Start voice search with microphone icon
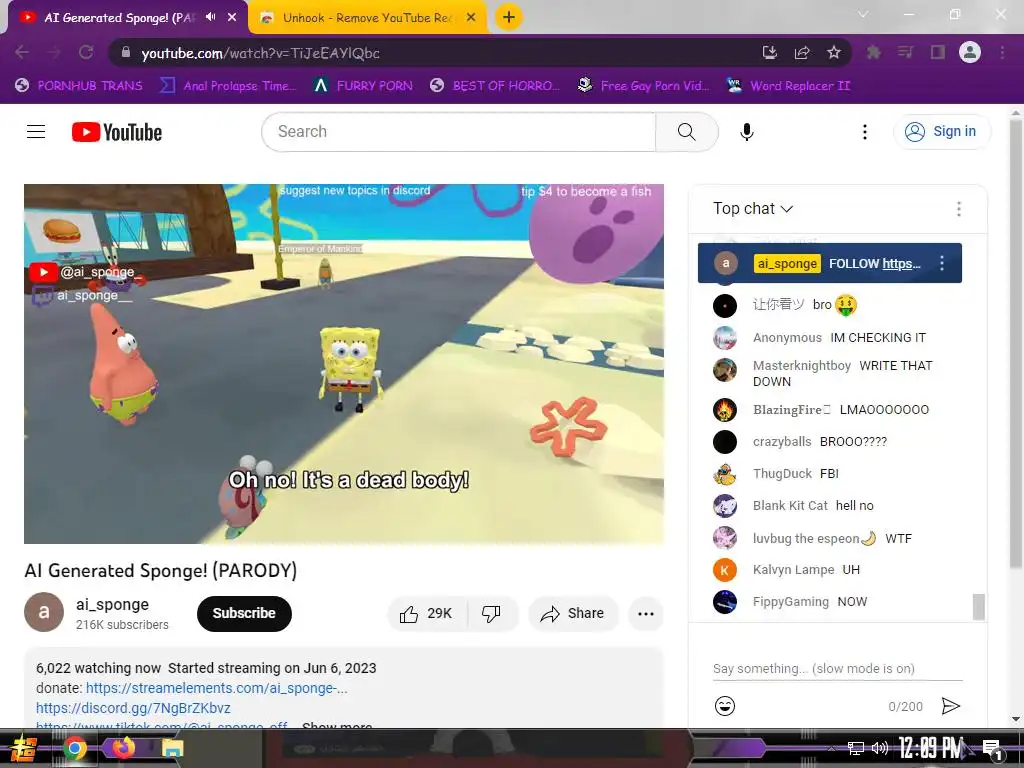This screenshot has height=768, width=1024. pos(747,132)
